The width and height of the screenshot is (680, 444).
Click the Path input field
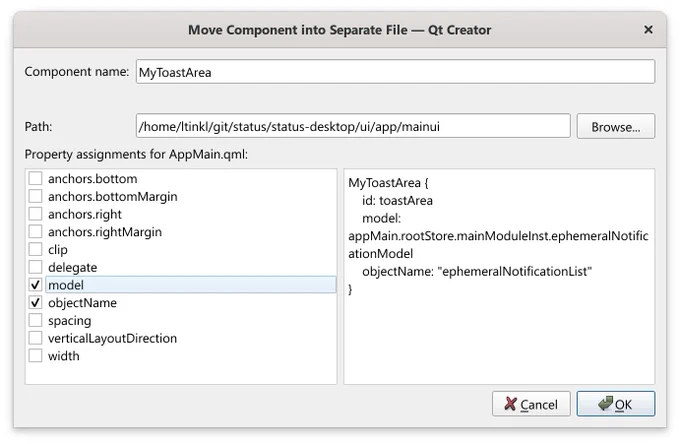353,126
